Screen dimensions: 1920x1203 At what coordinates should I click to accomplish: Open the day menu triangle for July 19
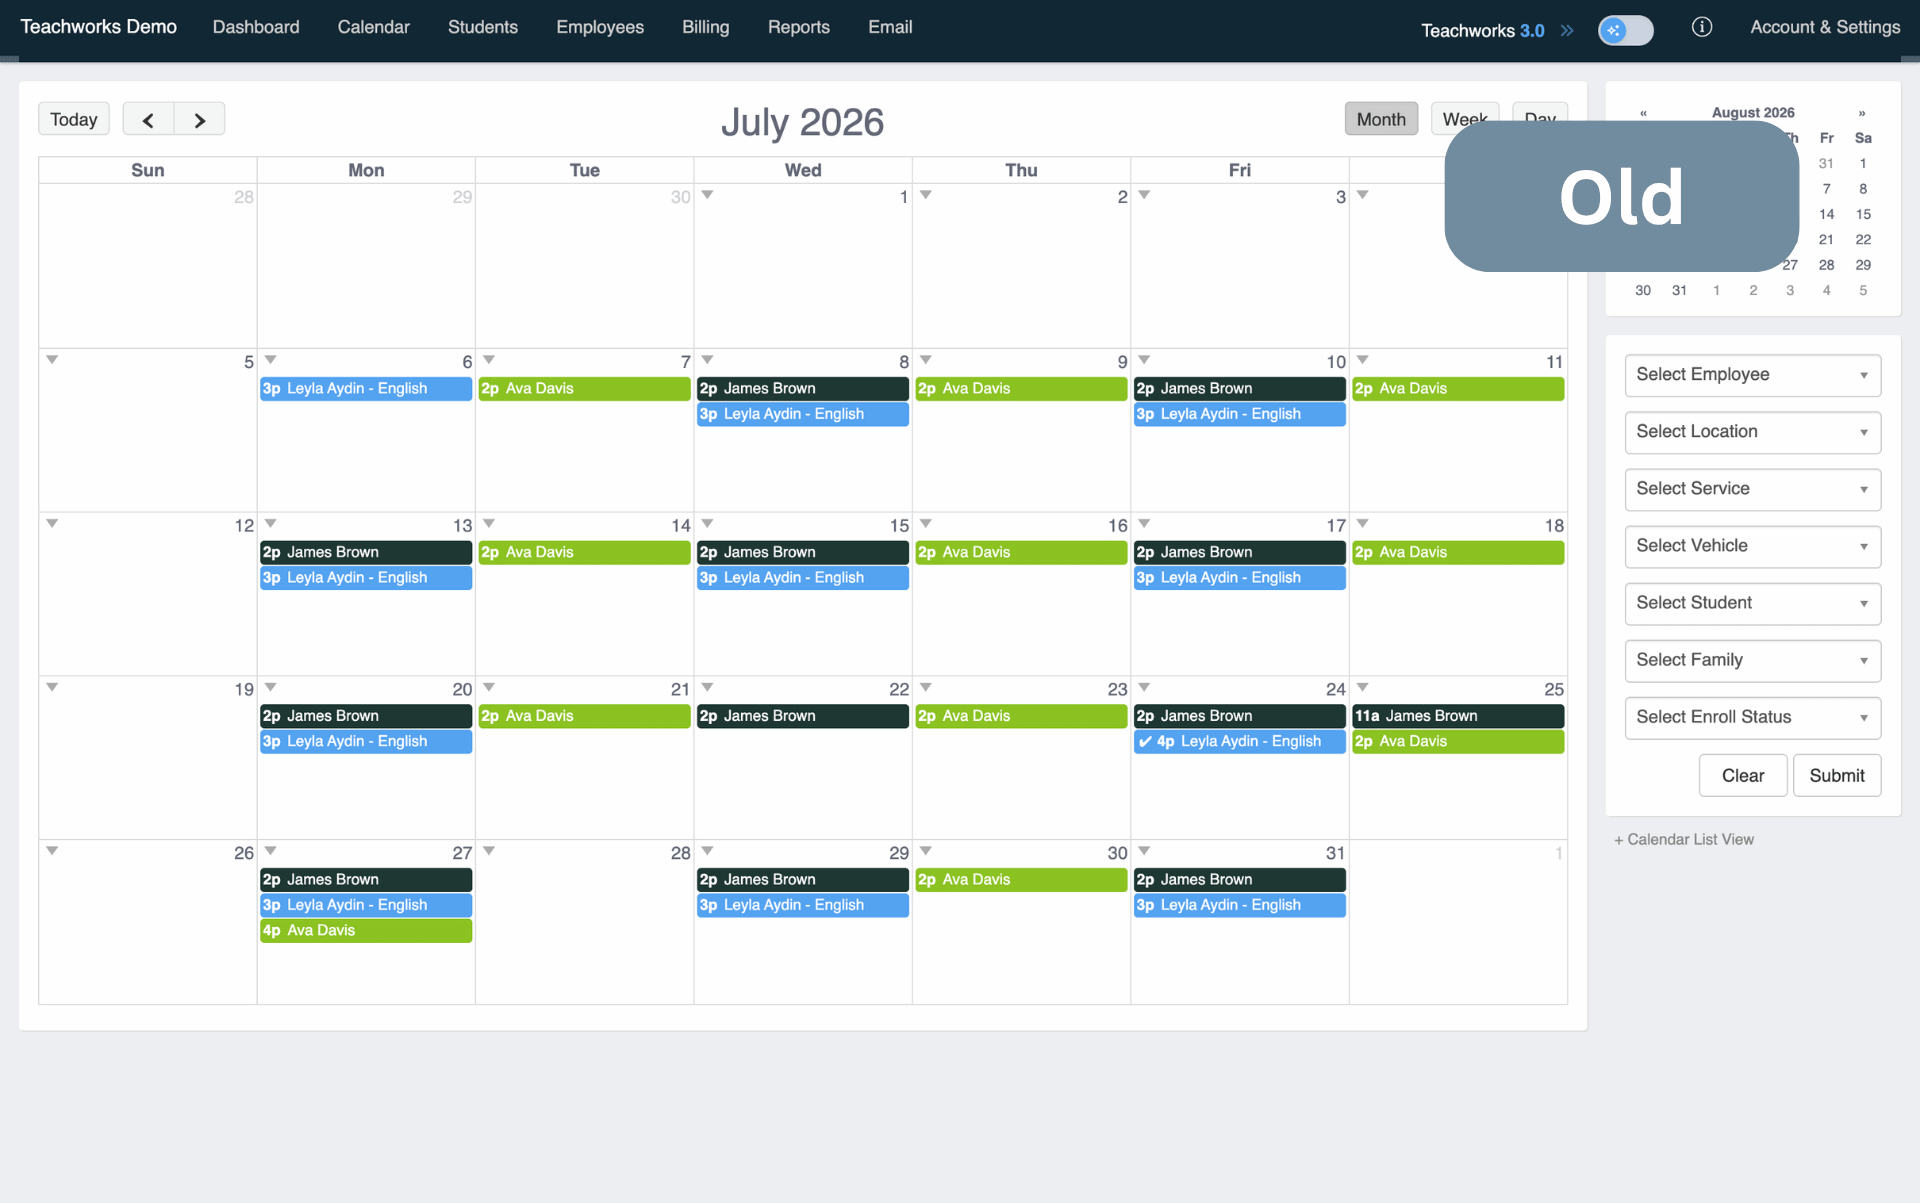(52, 688)
